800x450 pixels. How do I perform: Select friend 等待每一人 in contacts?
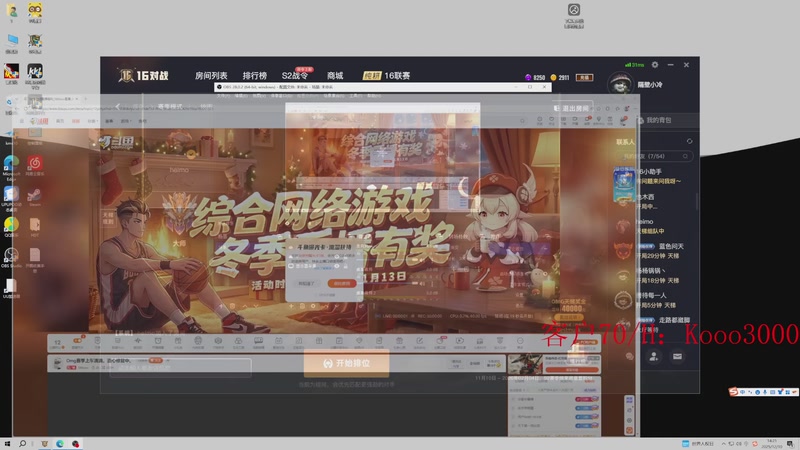tap(655, 300)
